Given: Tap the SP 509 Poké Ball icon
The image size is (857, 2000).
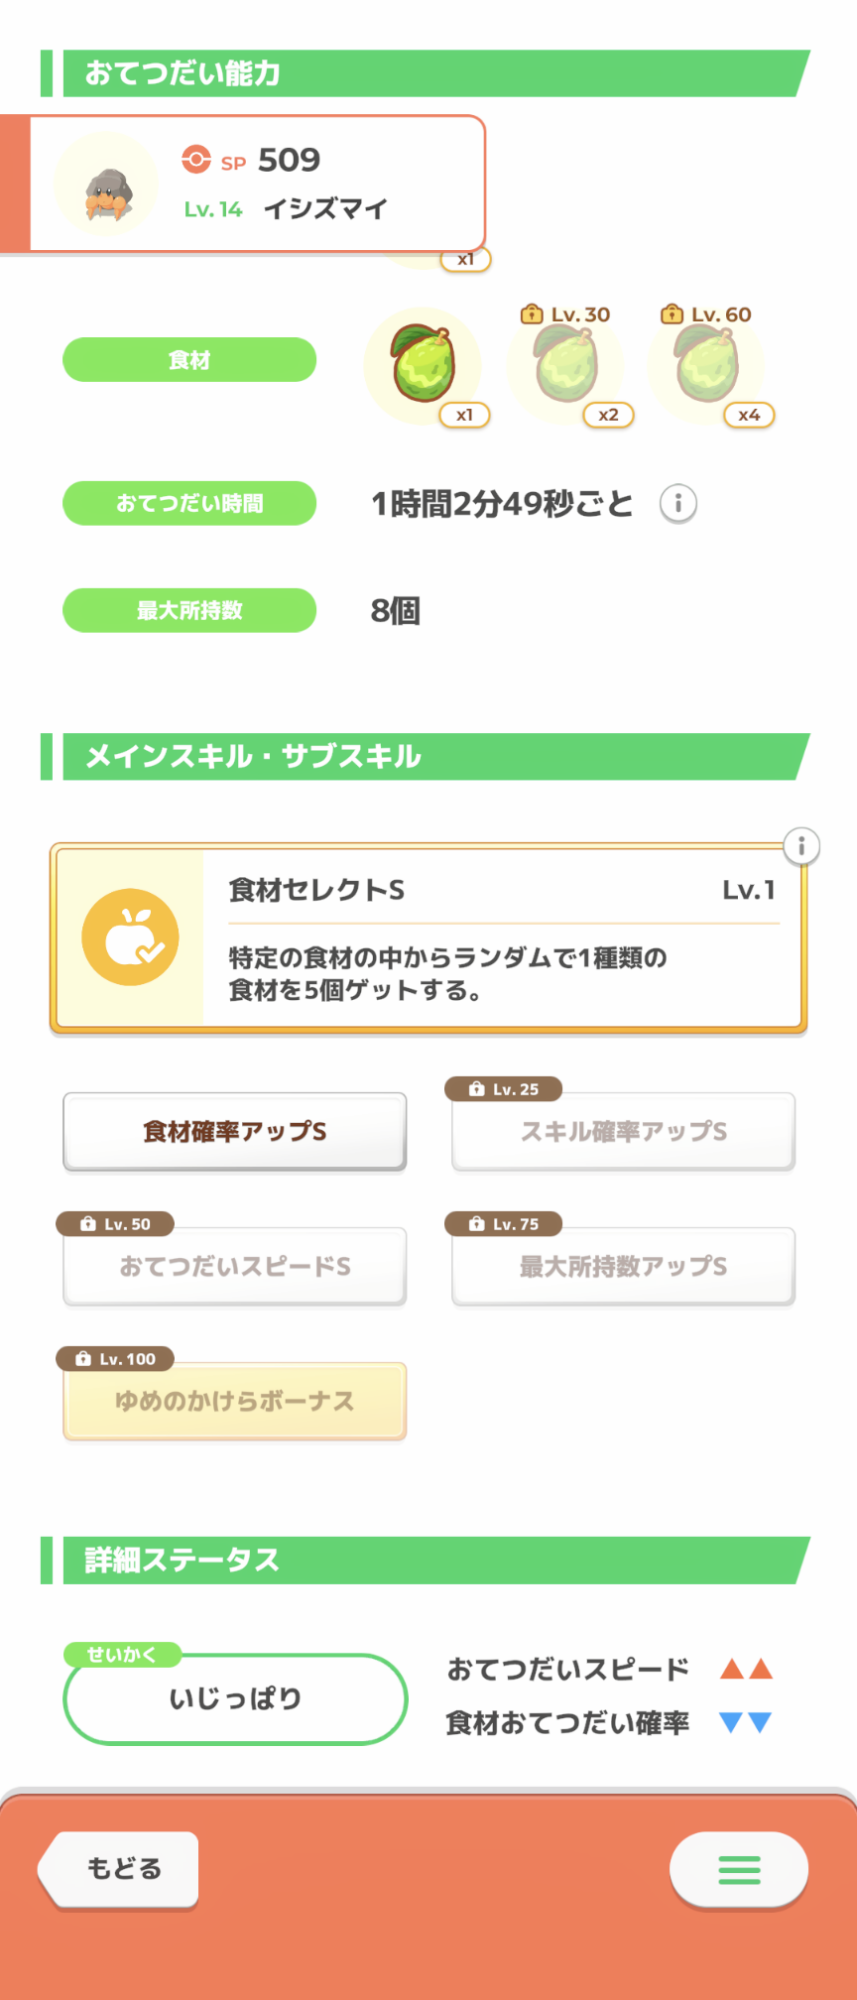Looking at the screenshot, I should (x=196, y=160).
